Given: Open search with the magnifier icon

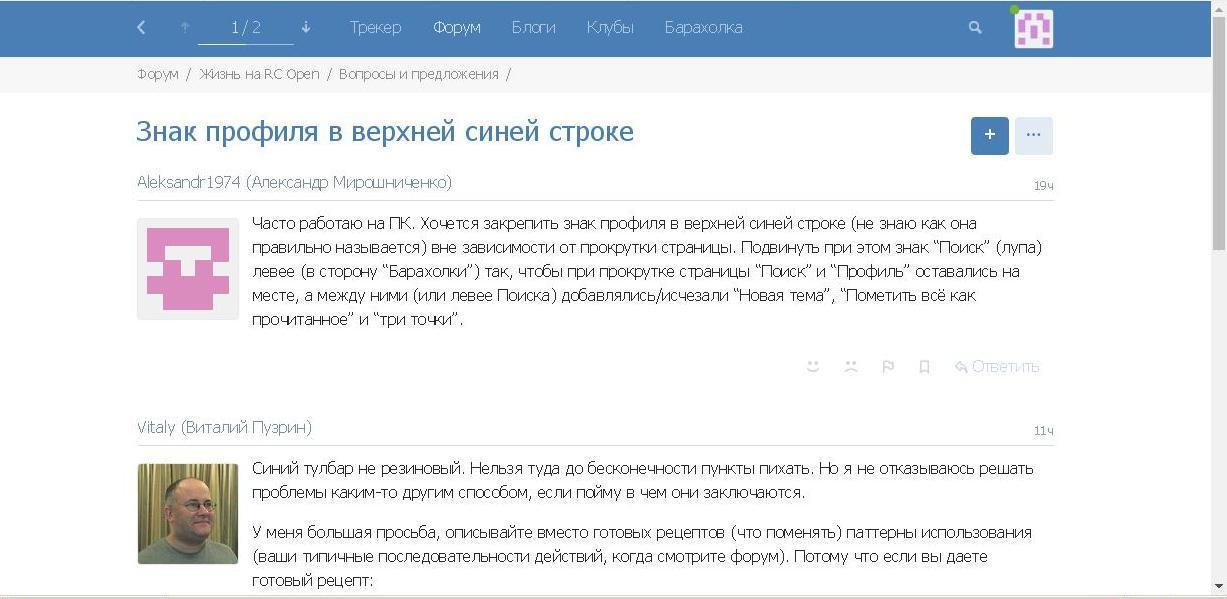Looking at the screenshot, I should [x=975, y=28].
